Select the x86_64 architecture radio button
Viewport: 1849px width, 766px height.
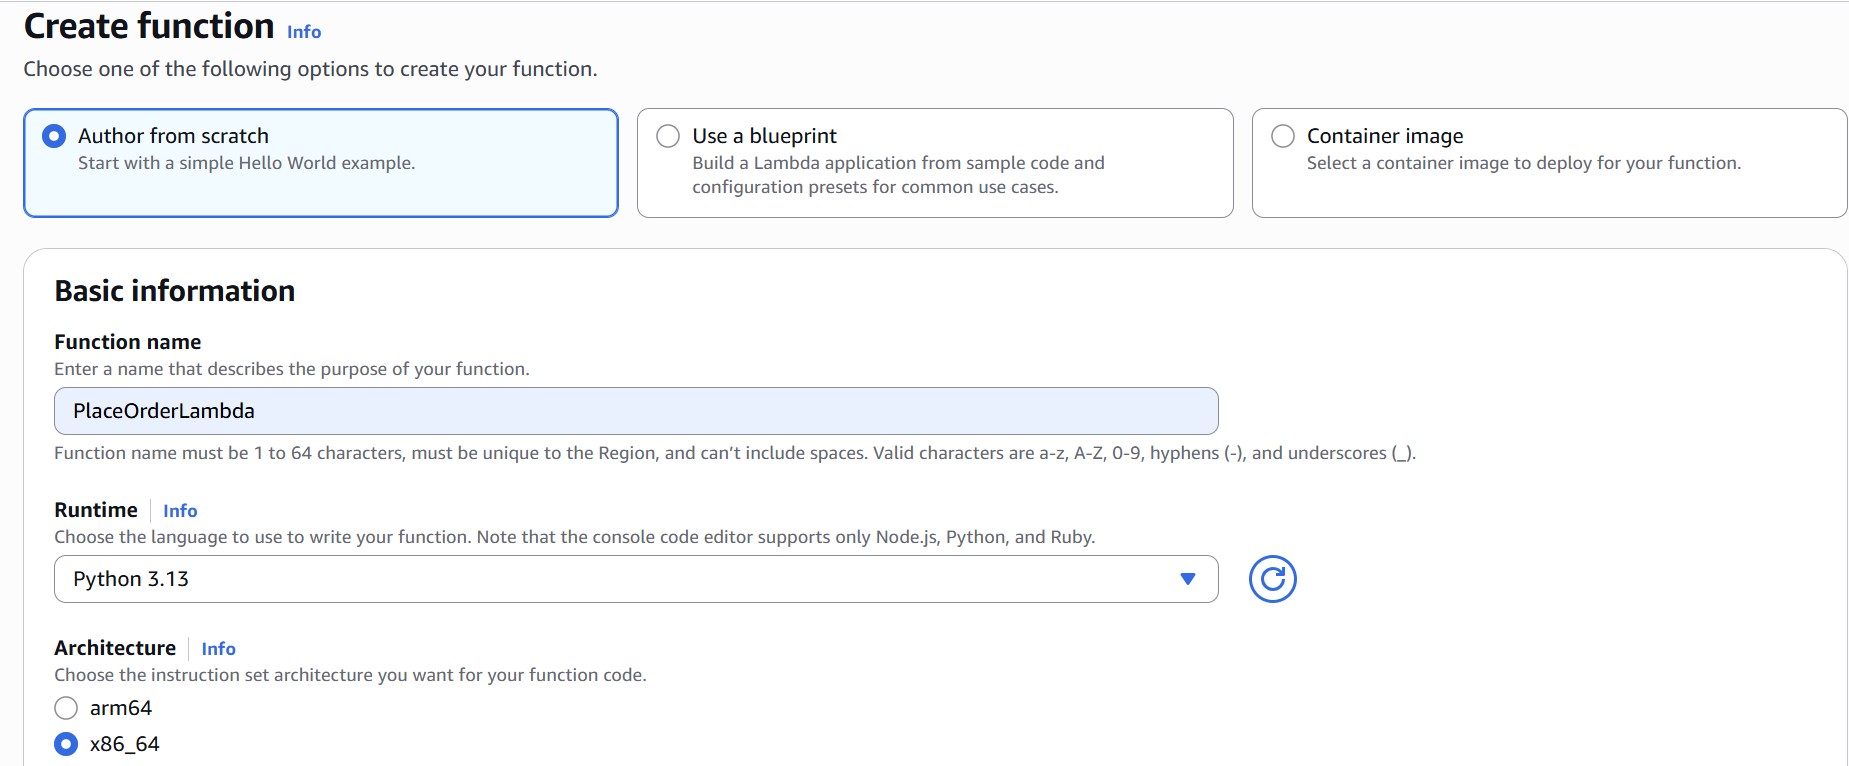coord(66,744)
